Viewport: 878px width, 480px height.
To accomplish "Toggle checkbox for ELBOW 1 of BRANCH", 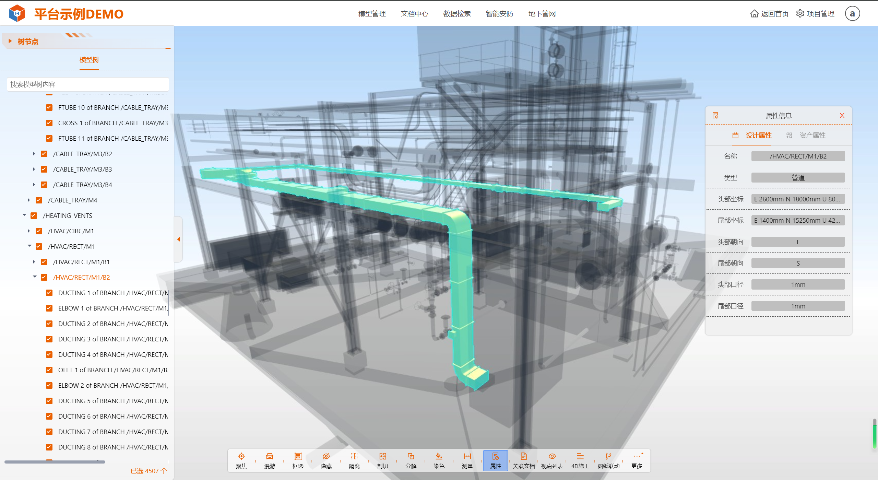I will tap(49, 308).
